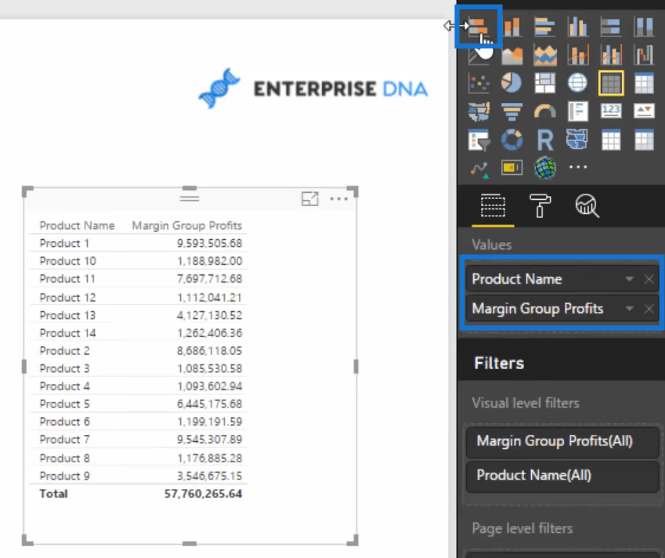The width and height of the screenshot is (665, 558).
Task: Select the clustered bar chart visual
Action: (545, 27)
